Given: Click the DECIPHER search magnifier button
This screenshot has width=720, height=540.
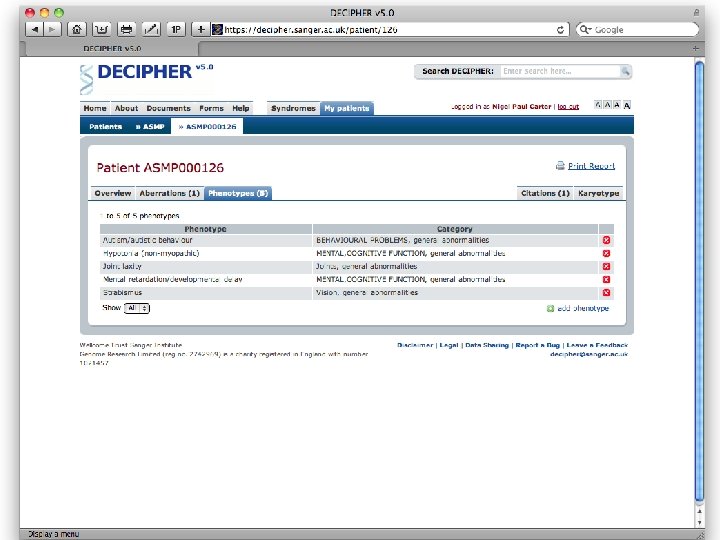Looking at the screenshot, I should (625, 71).
